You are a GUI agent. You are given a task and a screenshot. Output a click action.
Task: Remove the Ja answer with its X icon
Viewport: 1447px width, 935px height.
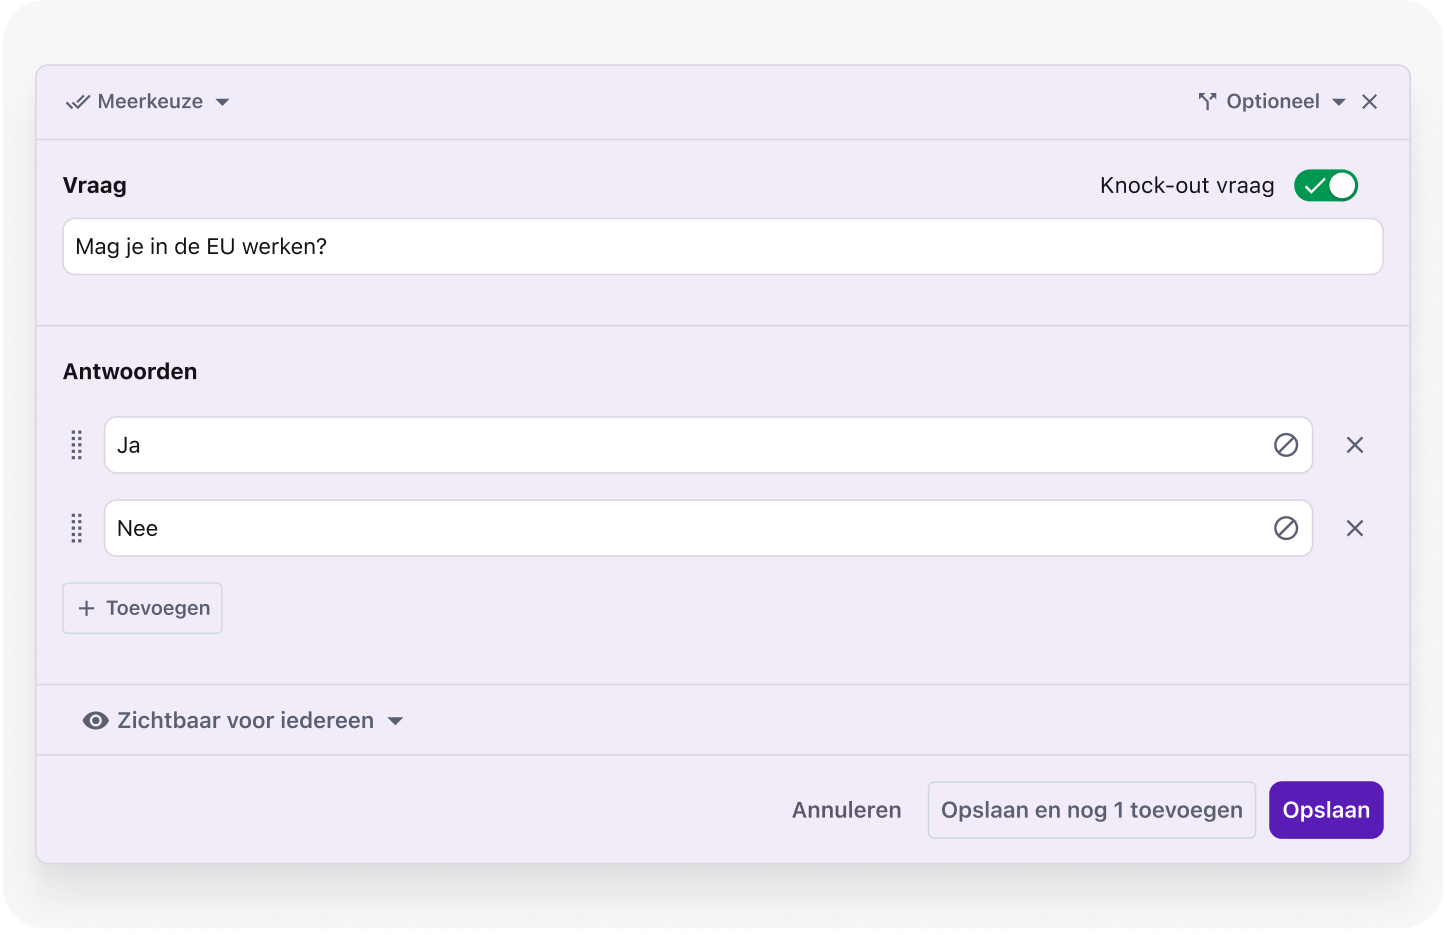pyautogui.click(x=1354, y=445)
